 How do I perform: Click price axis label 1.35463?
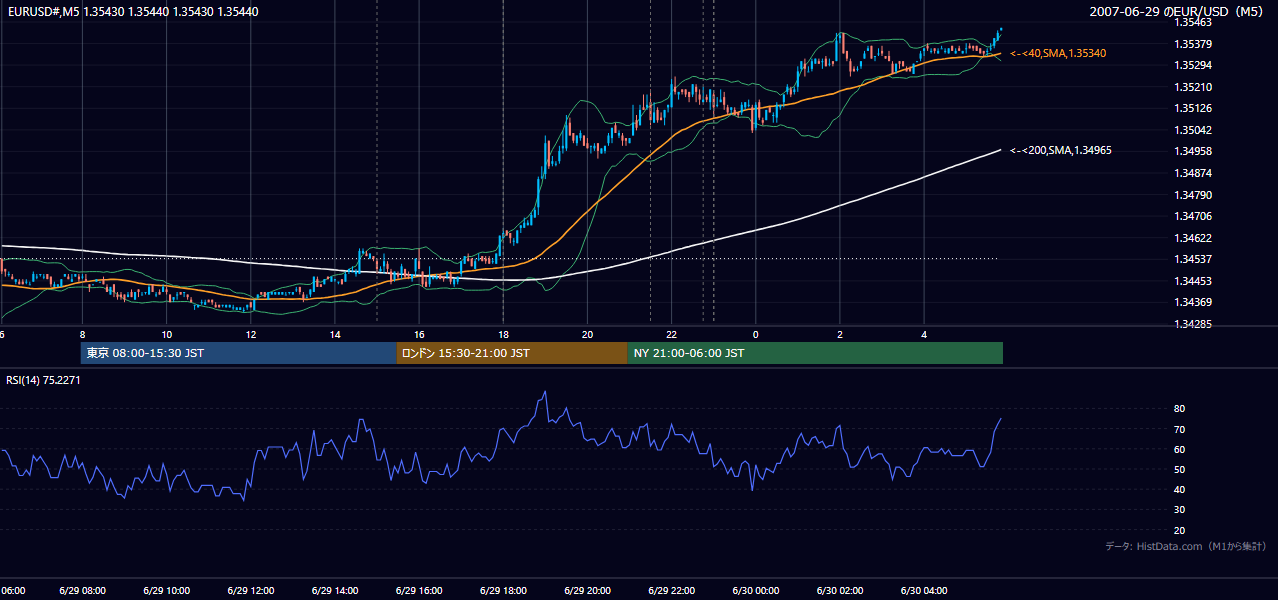1194,22
